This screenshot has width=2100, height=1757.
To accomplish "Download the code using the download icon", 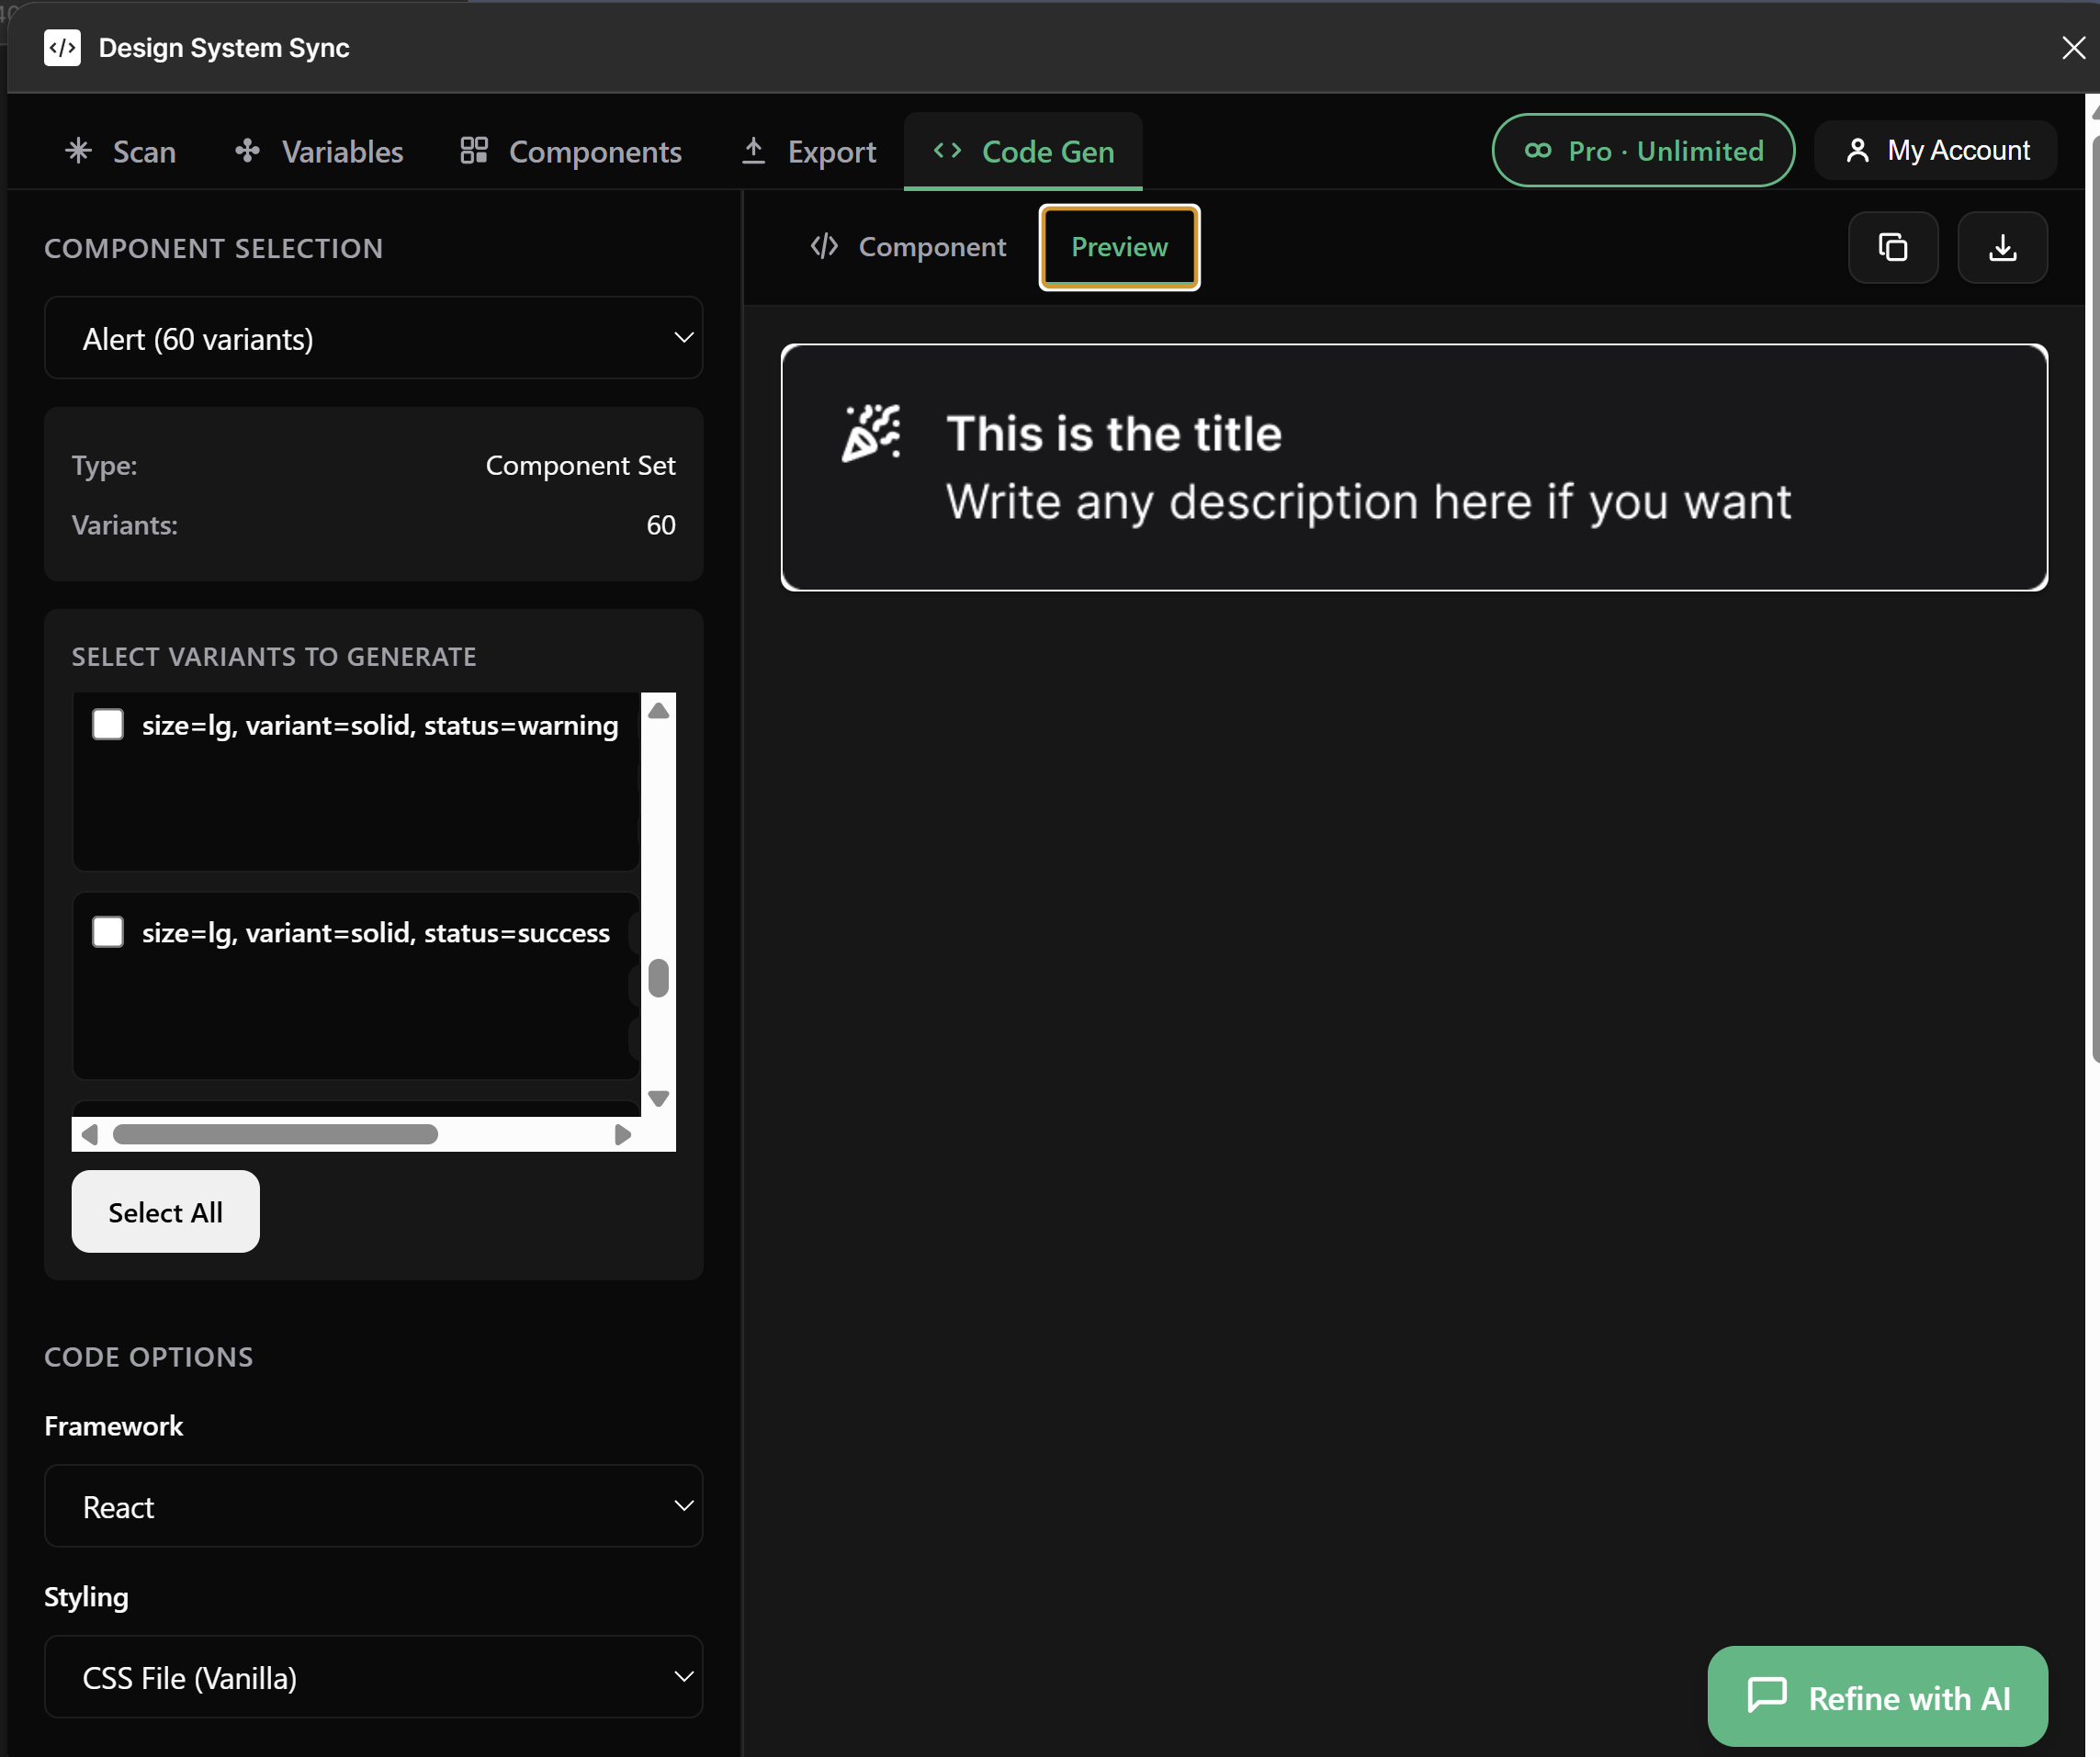I will (x=2003, y=247).
